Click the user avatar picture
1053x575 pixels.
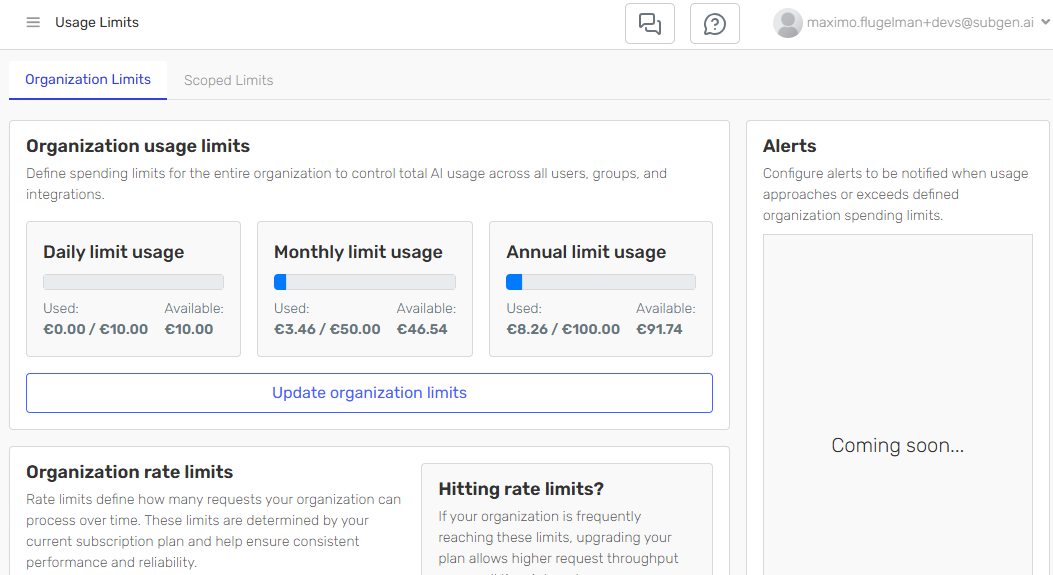click(787, 23)
